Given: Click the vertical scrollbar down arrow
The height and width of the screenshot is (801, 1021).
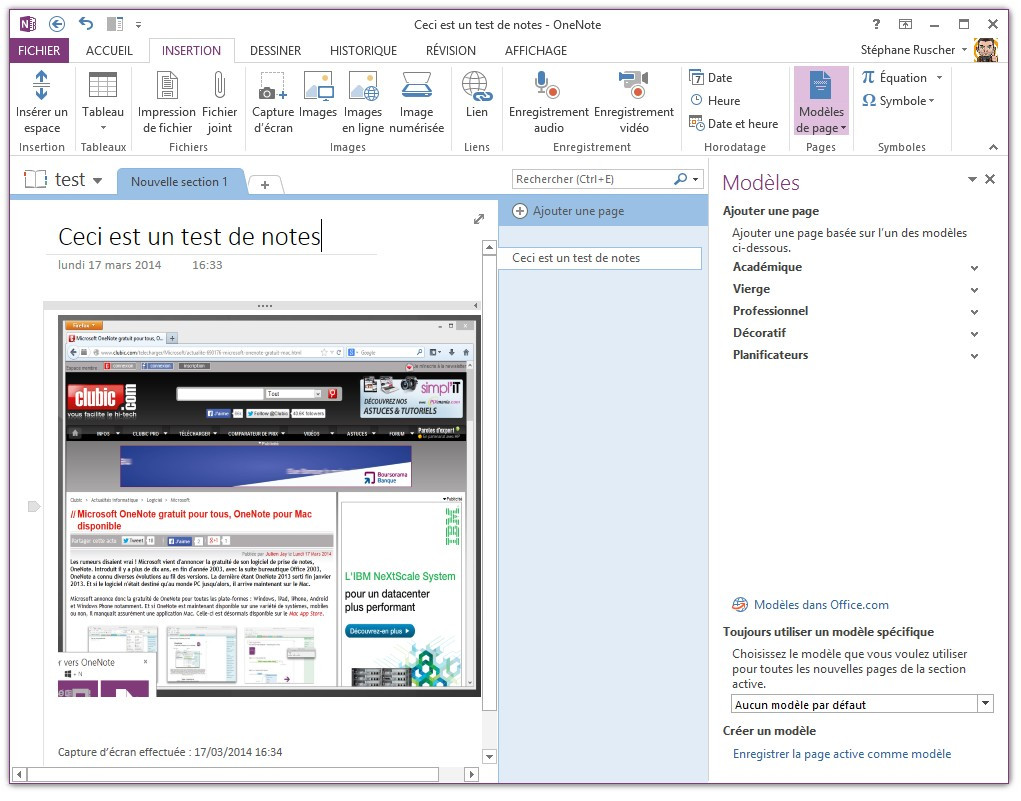Looking at the screenshot, I should (x=489, y=757).
